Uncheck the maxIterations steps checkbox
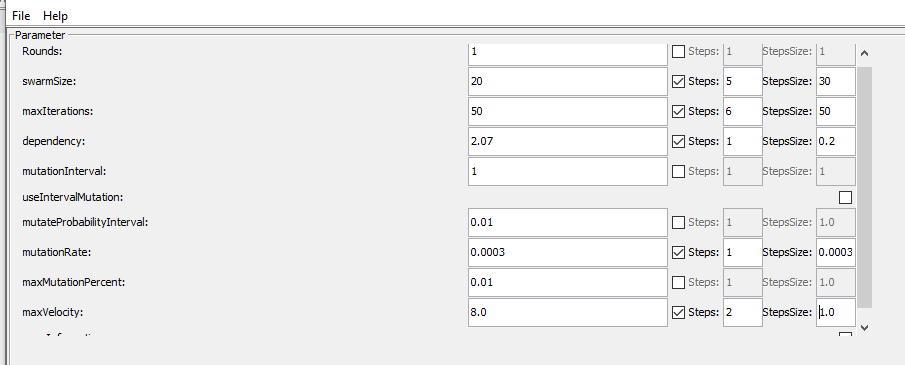This screenshot has height=365, width=905. point(679,111)
